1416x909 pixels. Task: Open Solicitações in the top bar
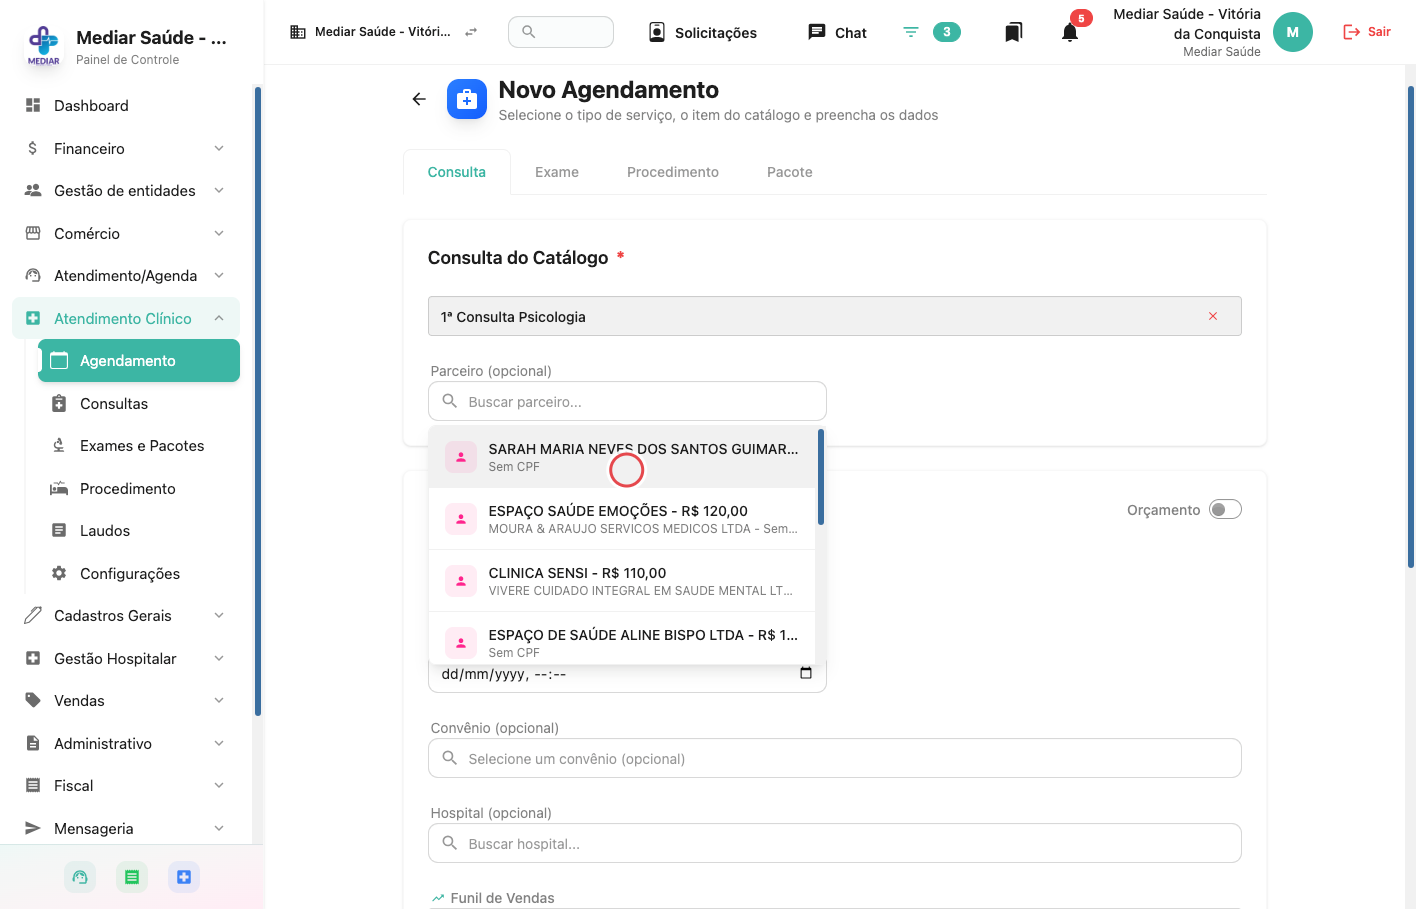pos(703,32)
